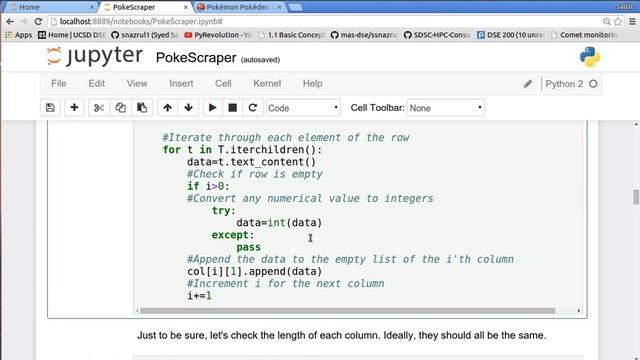Click the browser address bar URL

141,21
